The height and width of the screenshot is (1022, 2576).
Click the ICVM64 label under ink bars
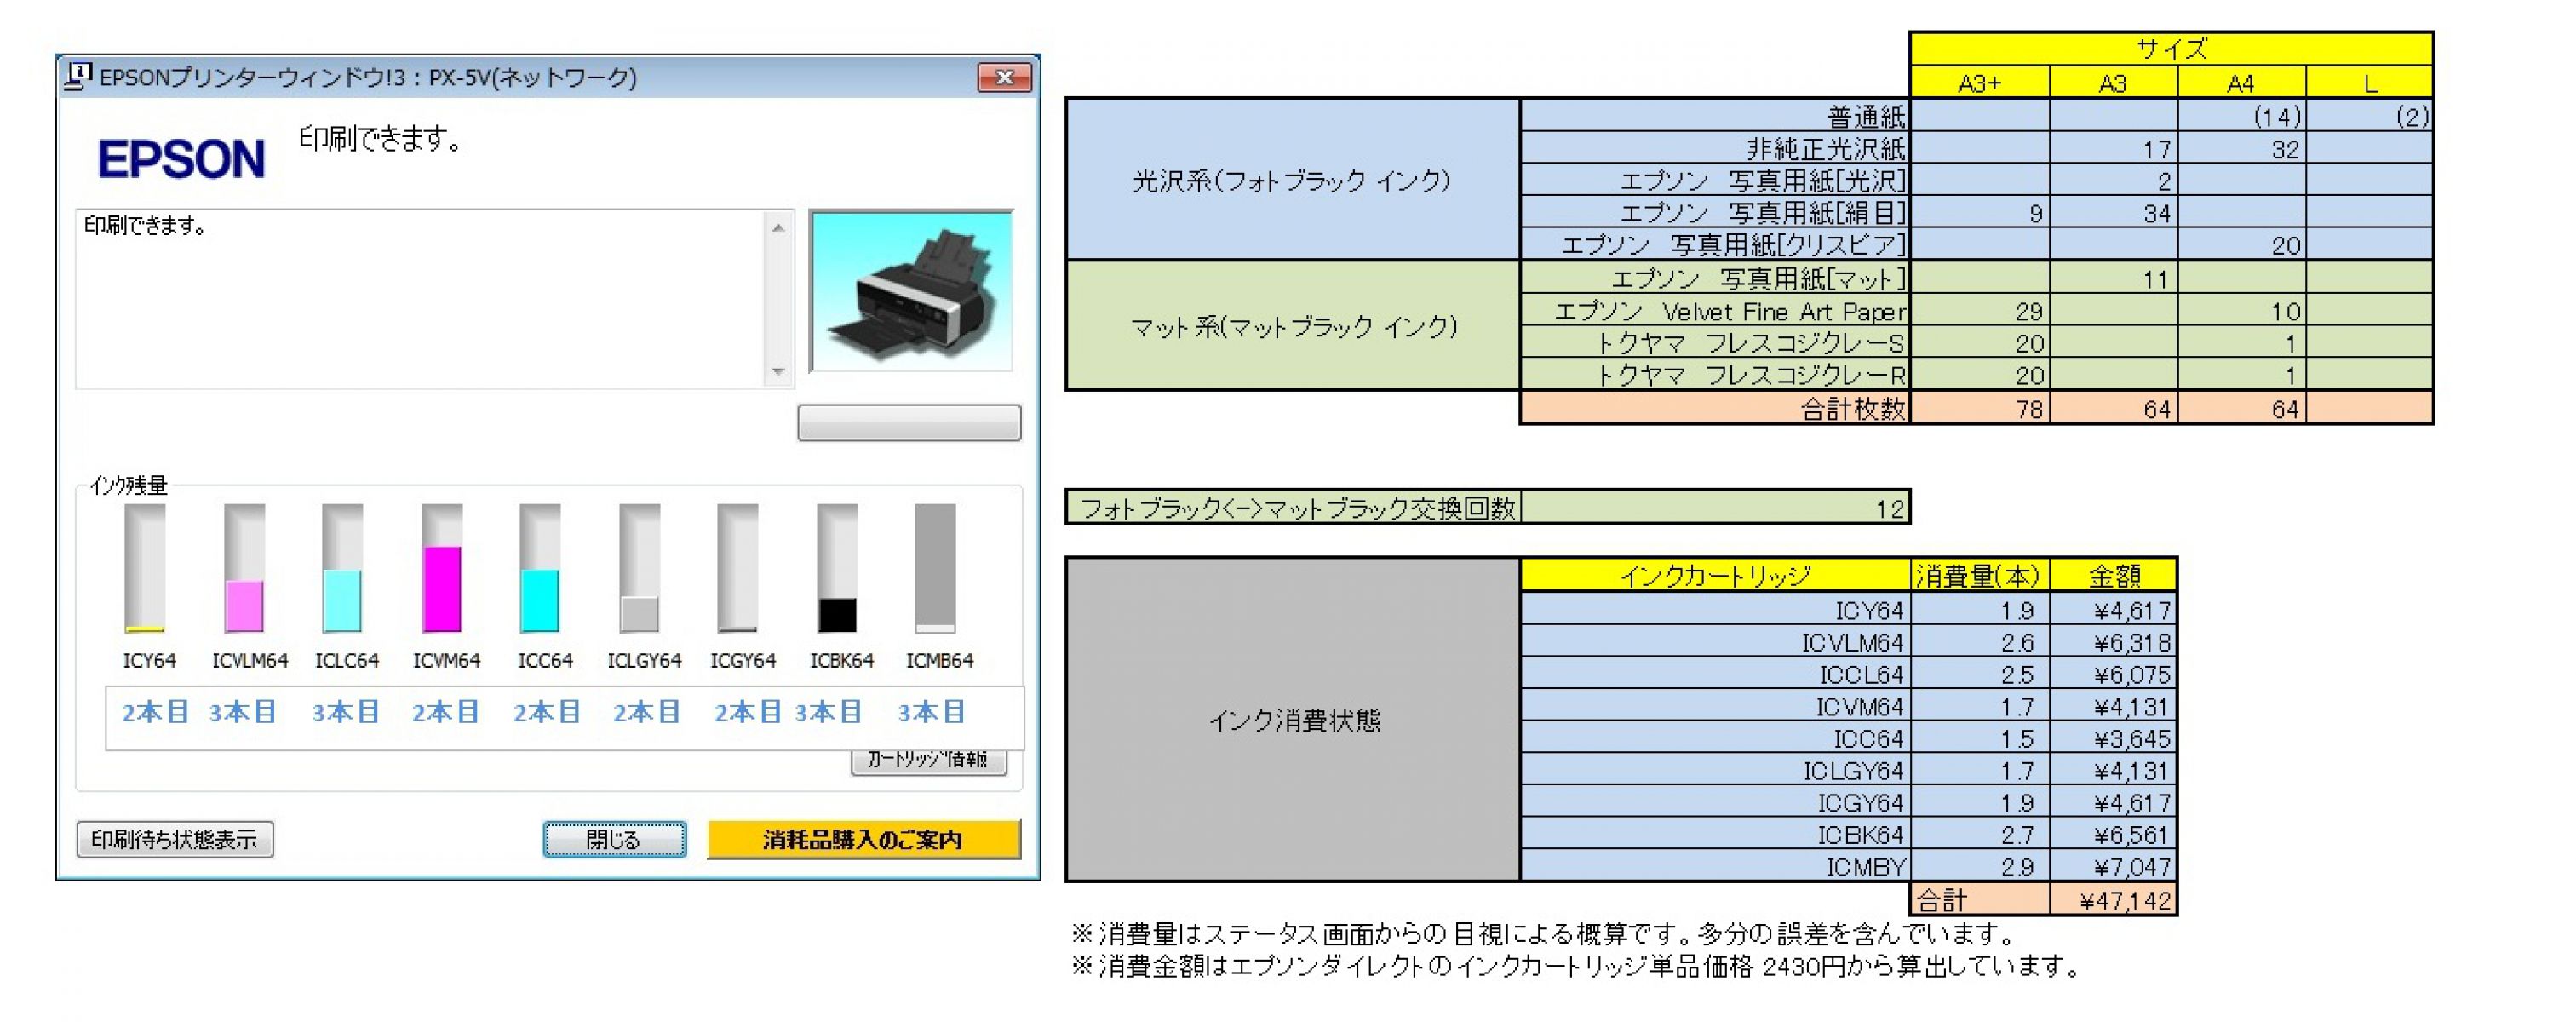[x=446, y=661]
